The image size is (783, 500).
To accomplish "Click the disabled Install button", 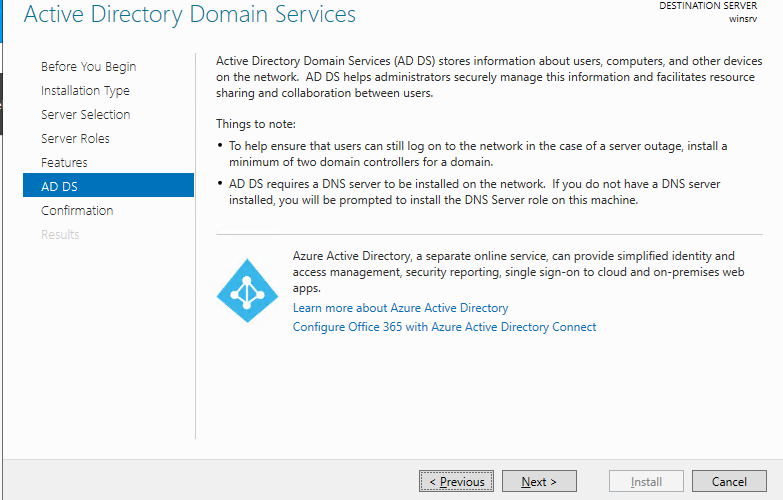I will click(646, 482).
